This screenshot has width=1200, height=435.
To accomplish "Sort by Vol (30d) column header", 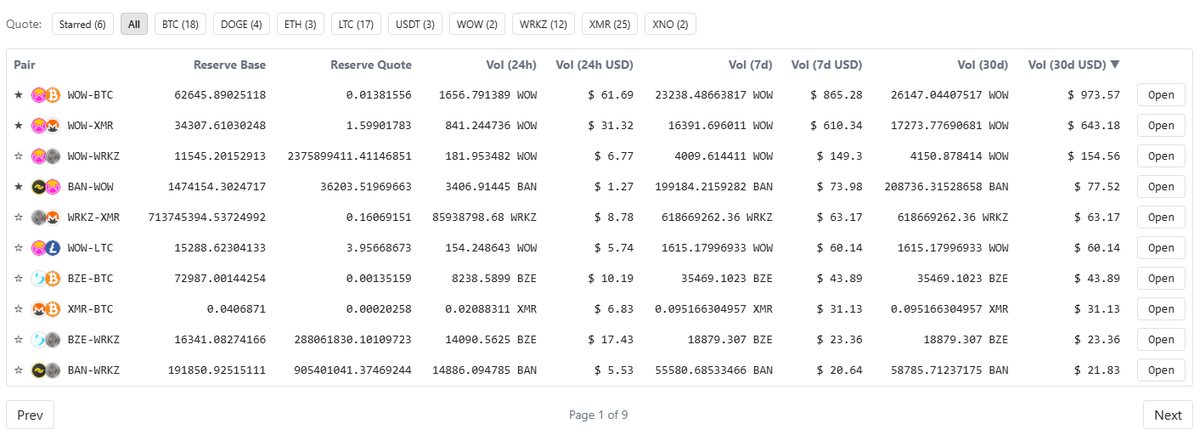I will click(x=982, y=65).
